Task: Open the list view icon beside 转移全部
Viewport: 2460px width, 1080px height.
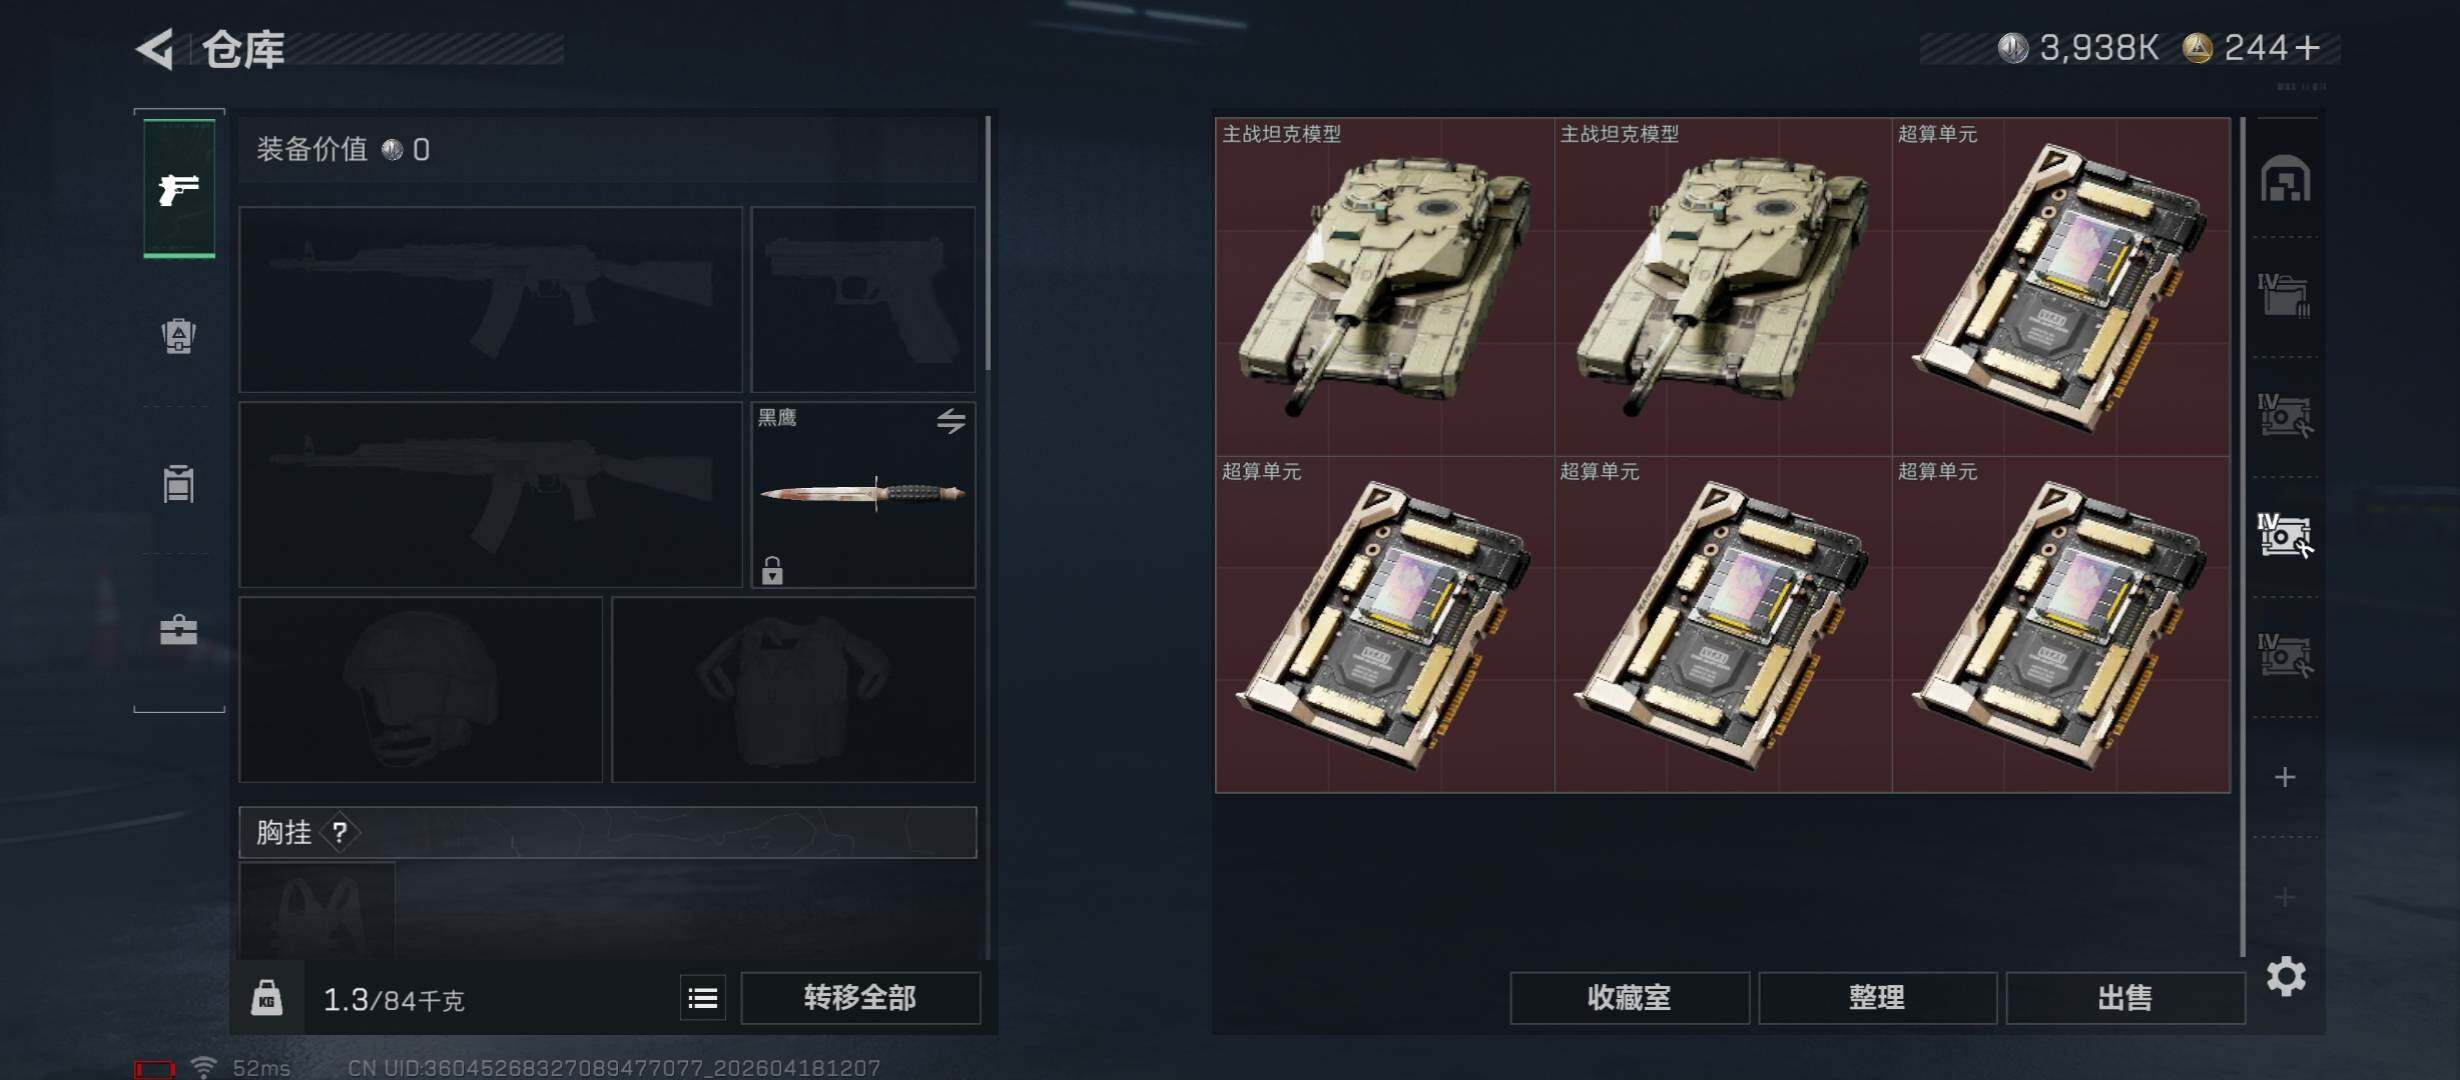Action: click(703, 998)
